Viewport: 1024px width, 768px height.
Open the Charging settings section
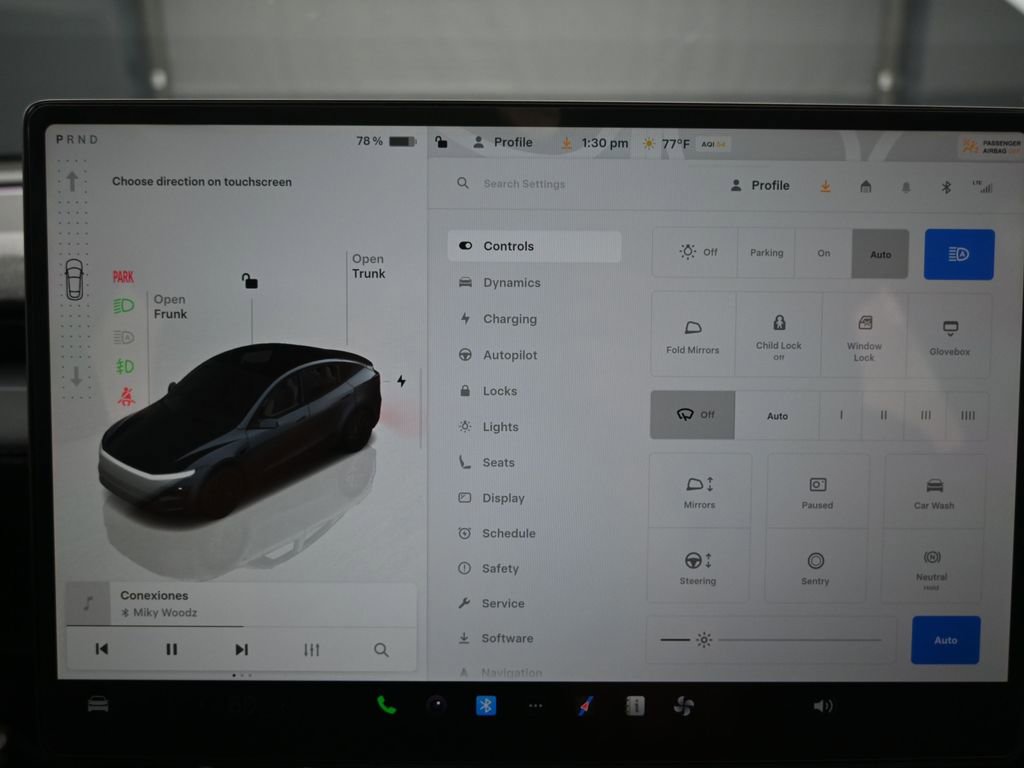point(508,318)
